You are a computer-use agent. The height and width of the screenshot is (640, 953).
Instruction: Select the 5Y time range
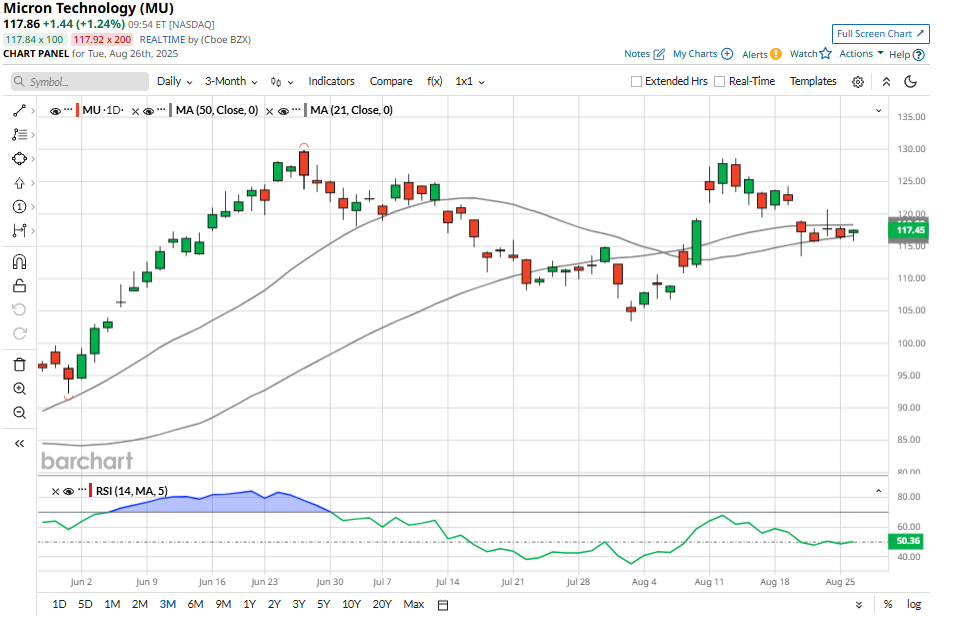tap(323, 604)
